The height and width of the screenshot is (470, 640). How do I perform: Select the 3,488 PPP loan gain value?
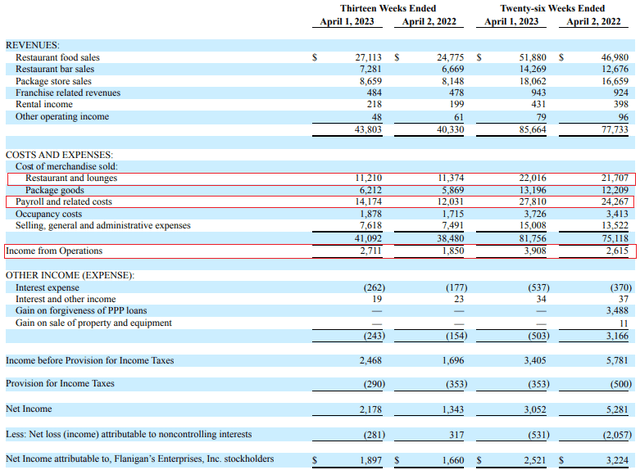click(617, 310)
